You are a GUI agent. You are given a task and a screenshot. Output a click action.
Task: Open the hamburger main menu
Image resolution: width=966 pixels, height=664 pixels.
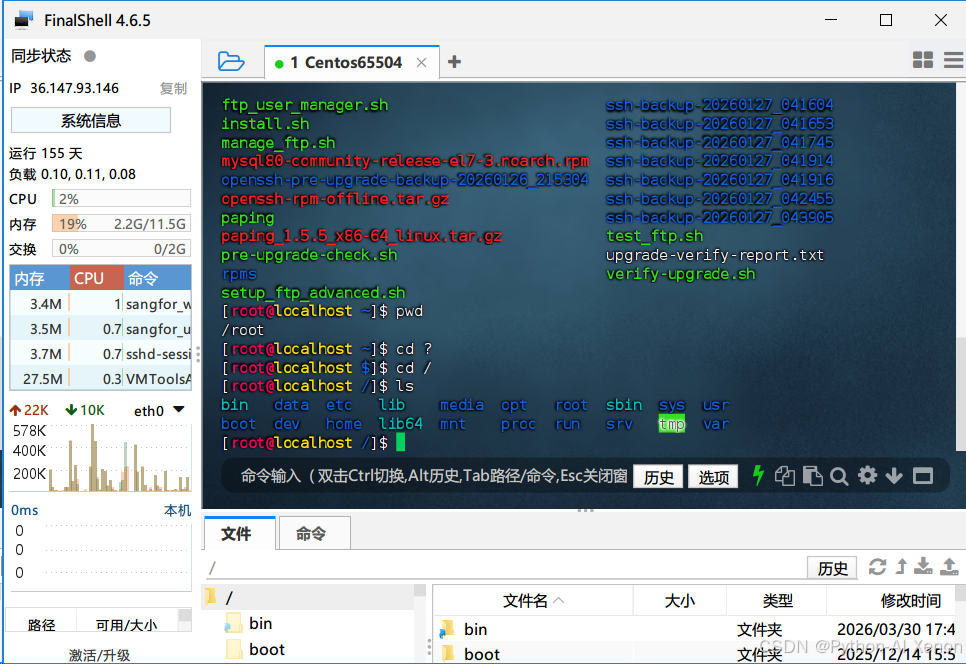(x=954, y=60)
